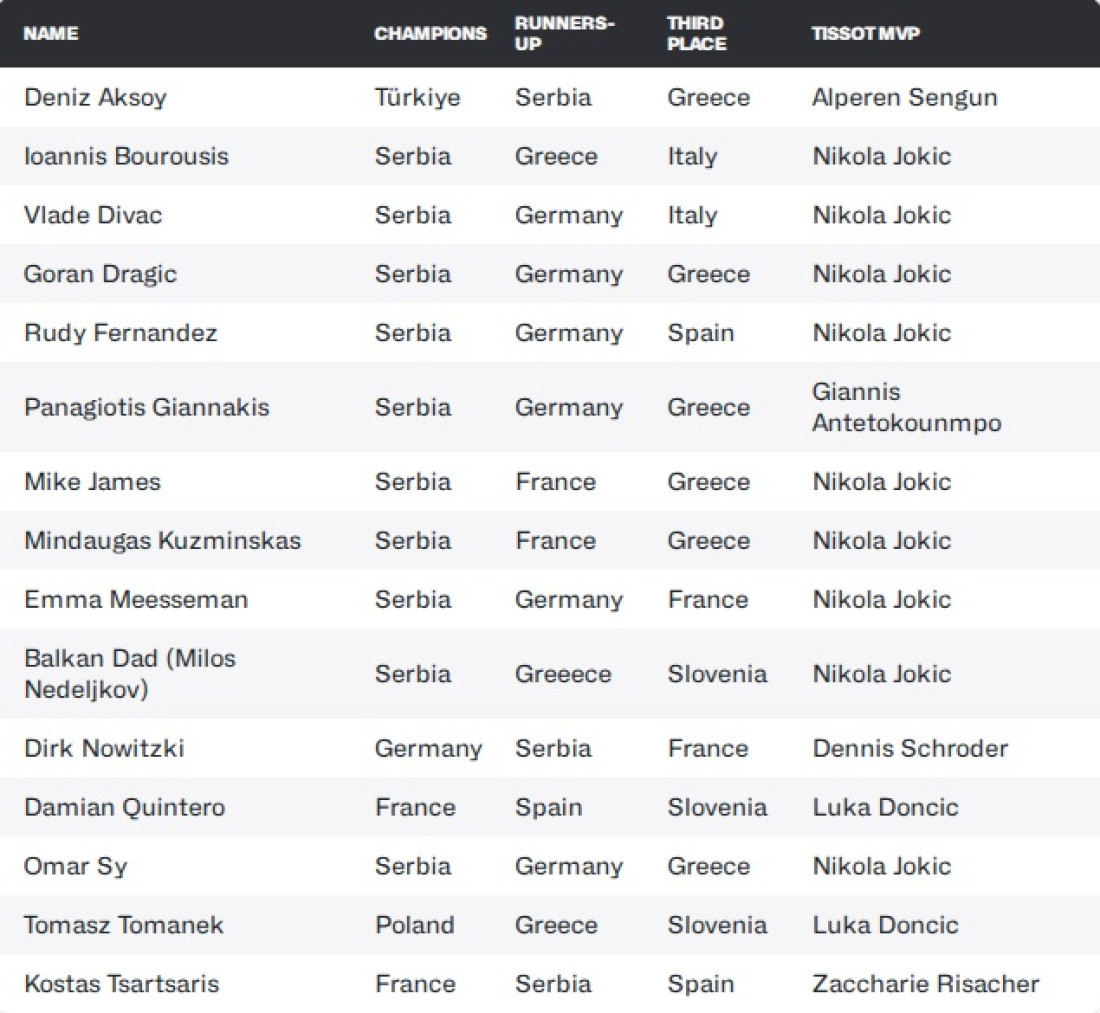This screenshot has width=1100, height=1013.
Task: Click on Mindaugas Kuzminskas
Action: pos(162,541)
